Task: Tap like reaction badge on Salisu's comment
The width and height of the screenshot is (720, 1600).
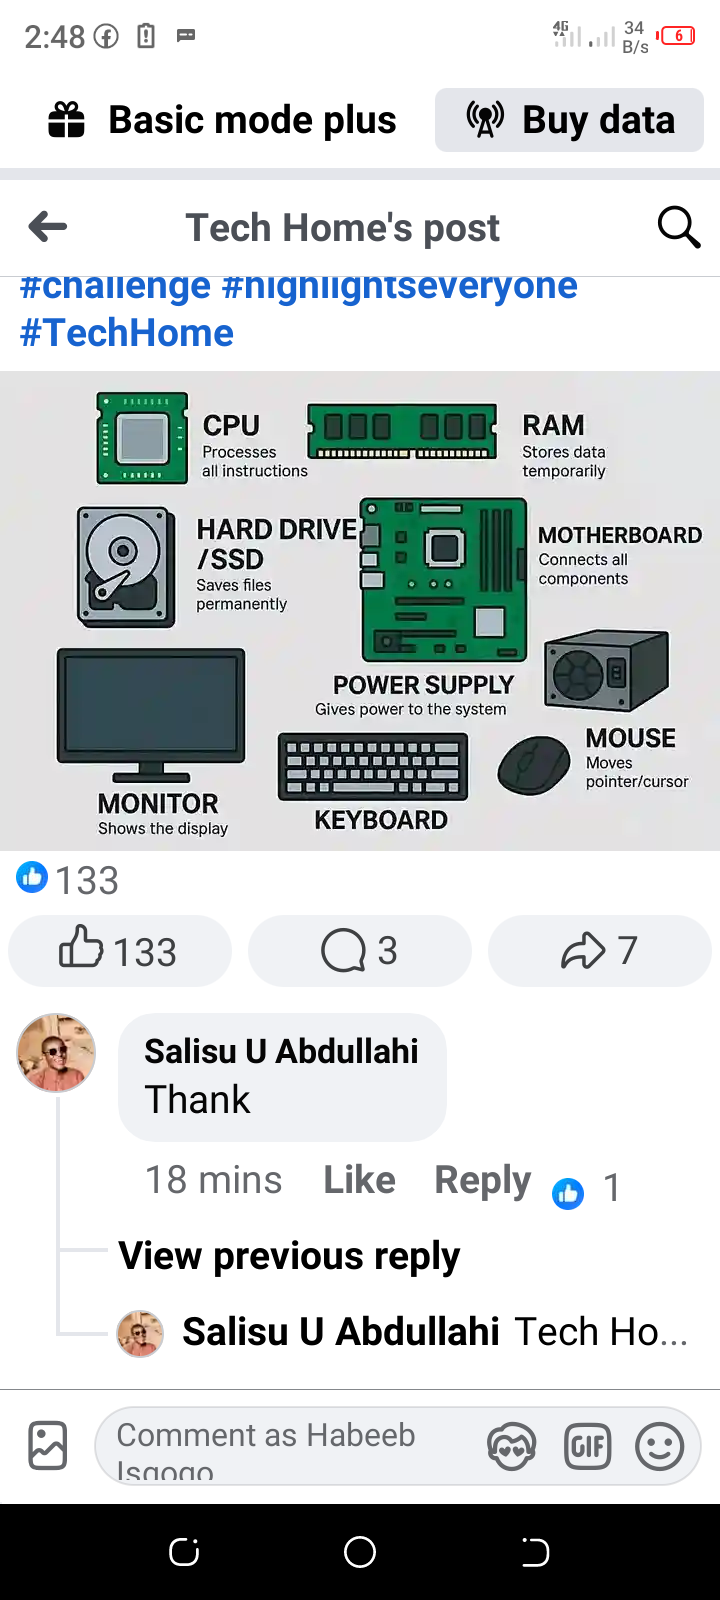Action: (x=568, y=1192)
